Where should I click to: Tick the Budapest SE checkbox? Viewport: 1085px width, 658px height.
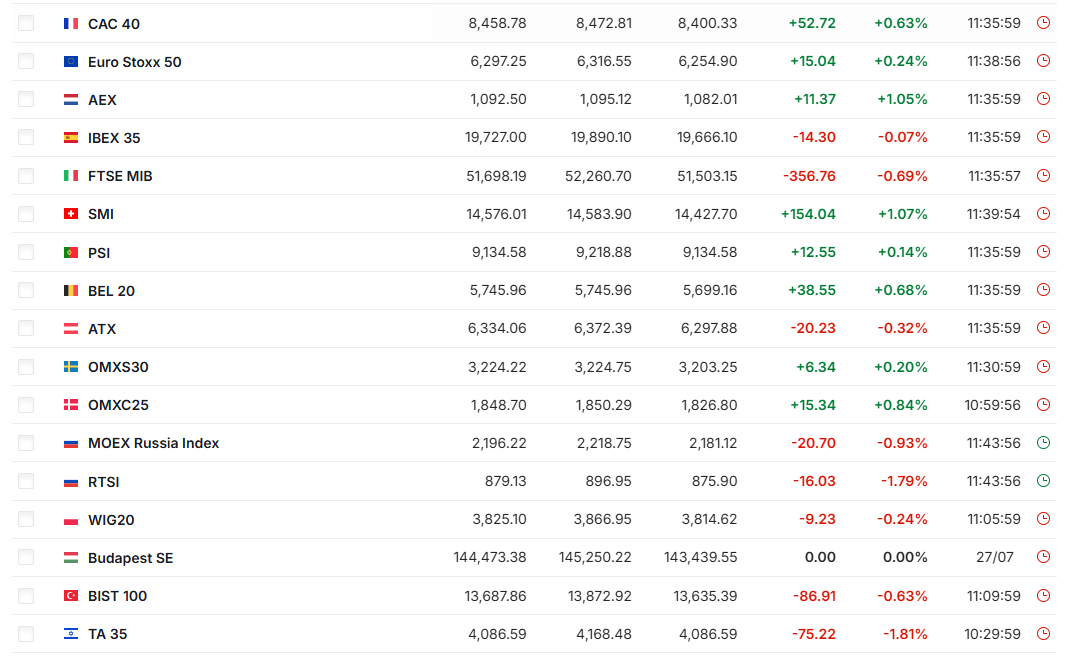click(x=26, y=558)
